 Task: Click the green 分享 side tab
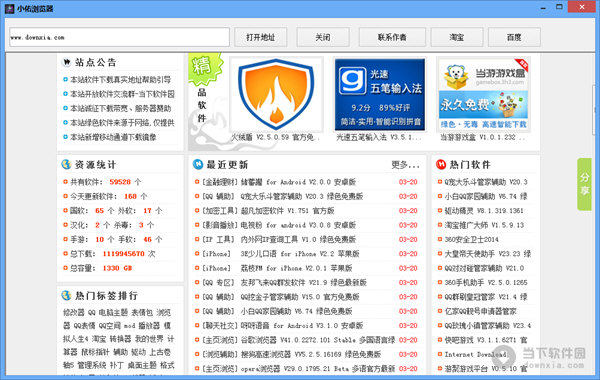point(584,184)
